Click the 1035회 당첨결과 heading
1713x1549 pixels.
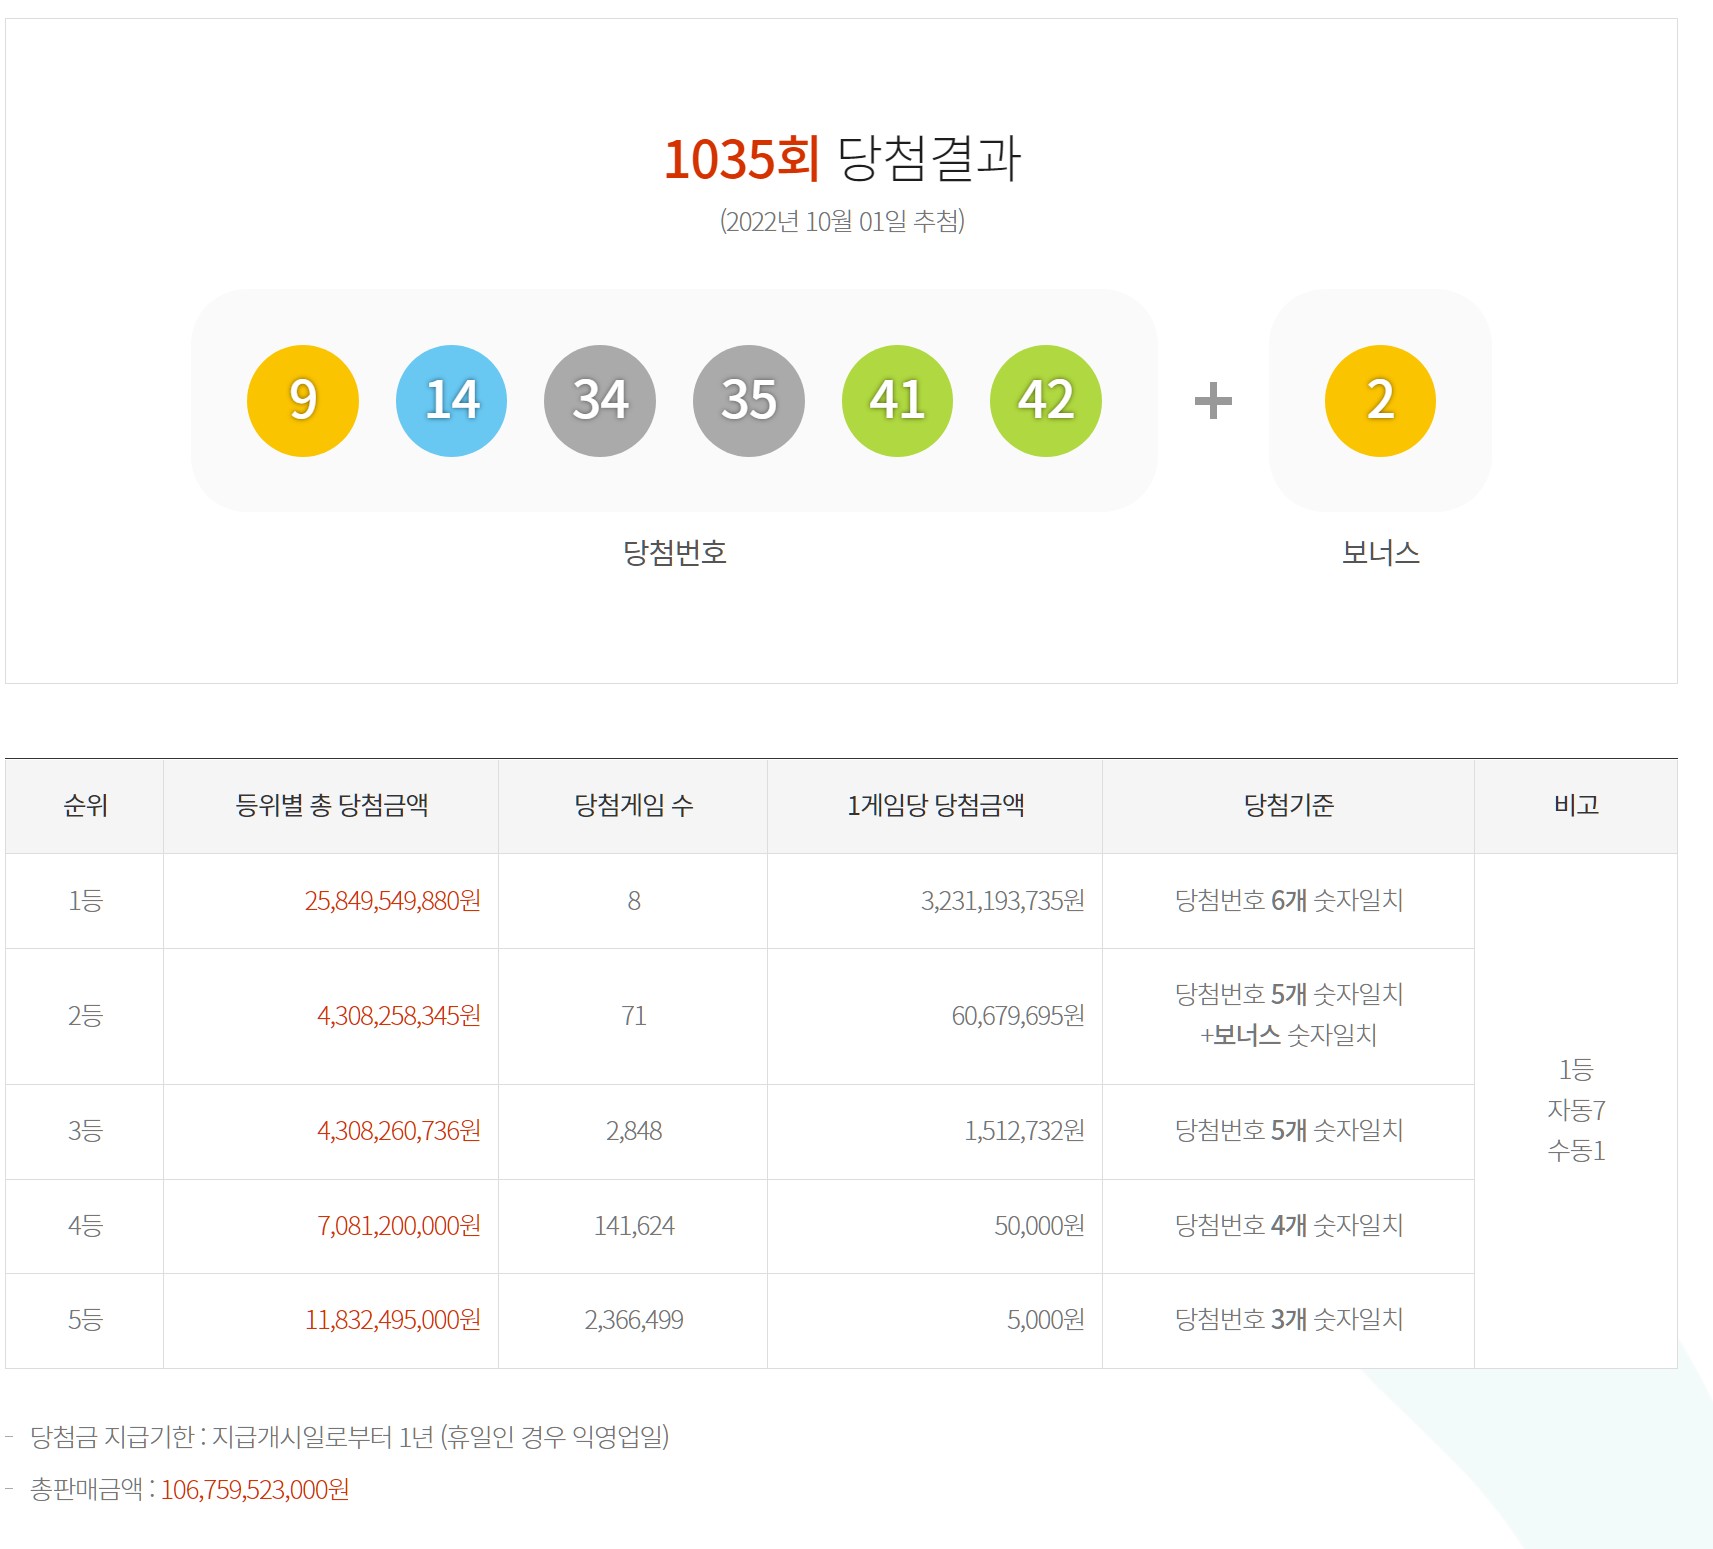842,159
